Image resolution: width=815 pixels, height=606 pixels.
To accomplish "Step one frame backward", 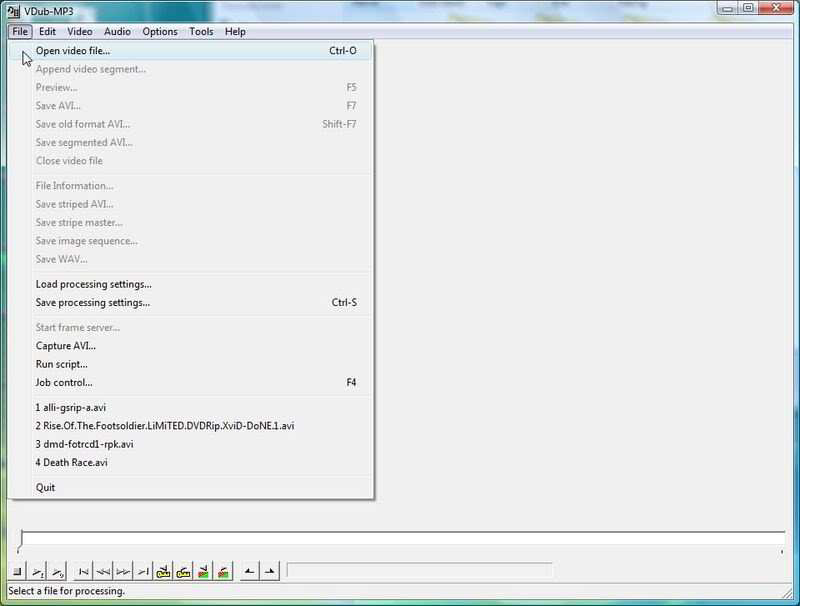I will (x=103, y=572).
